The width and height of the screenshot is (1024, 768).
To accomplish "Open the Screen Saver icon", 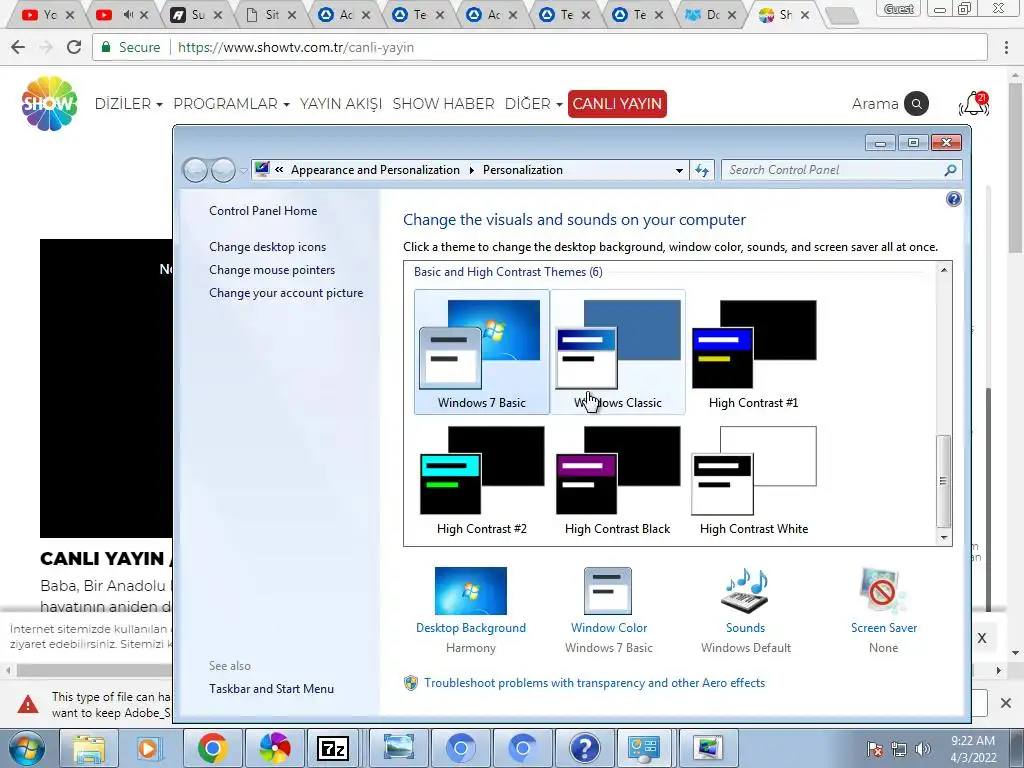I will [x=883, y=590].
